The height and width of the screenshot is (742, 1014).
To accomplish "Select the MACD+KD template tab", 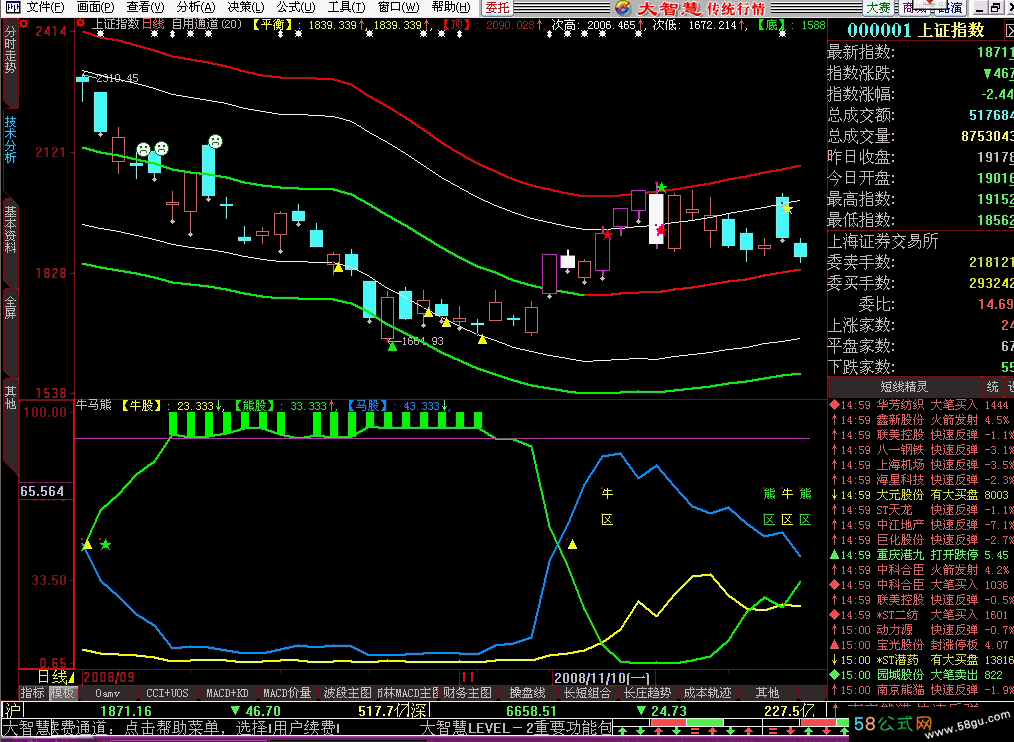I will [x=228, y=693].
